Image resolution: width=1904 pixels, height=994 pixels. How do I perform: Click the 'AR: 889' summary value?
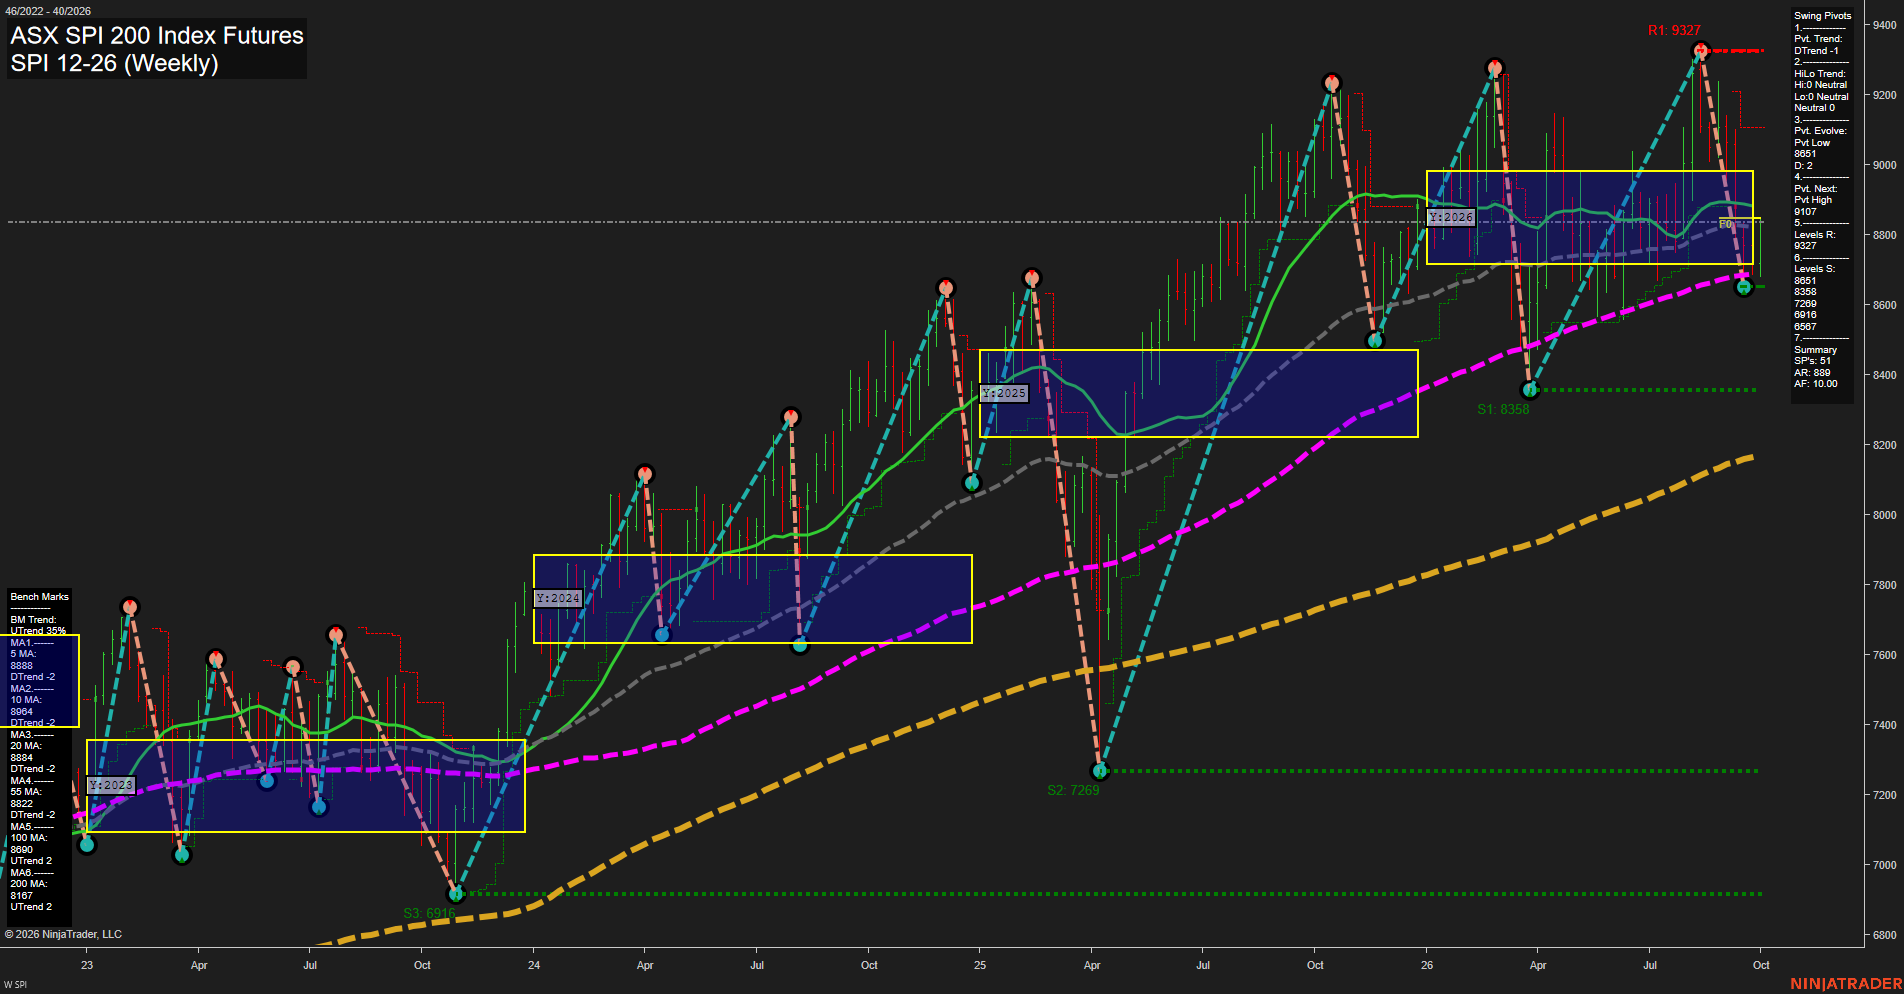click(1812, 373)
